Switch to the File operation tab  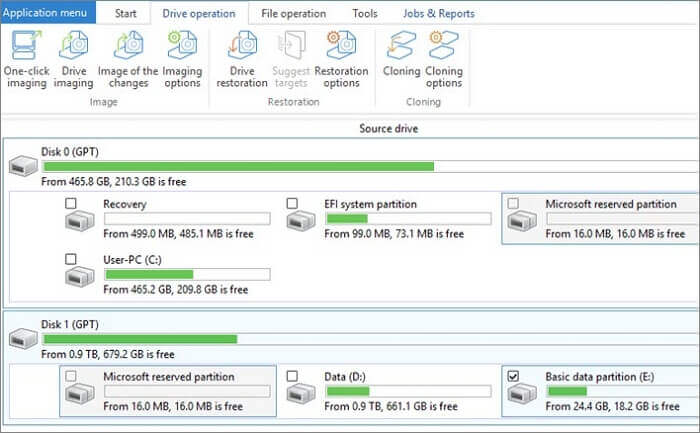click(x=293, y=14)
